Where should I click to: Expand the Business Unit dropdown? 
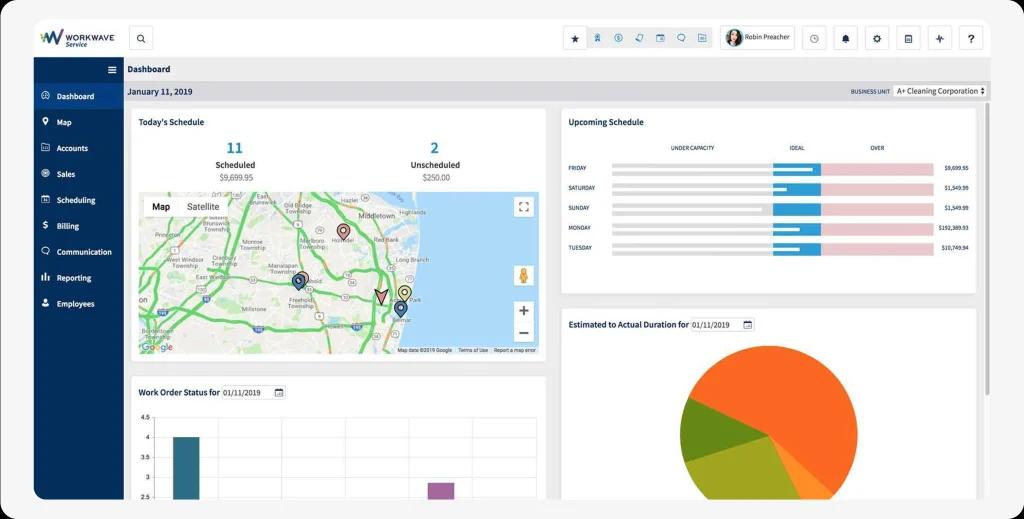click(940, 91)
